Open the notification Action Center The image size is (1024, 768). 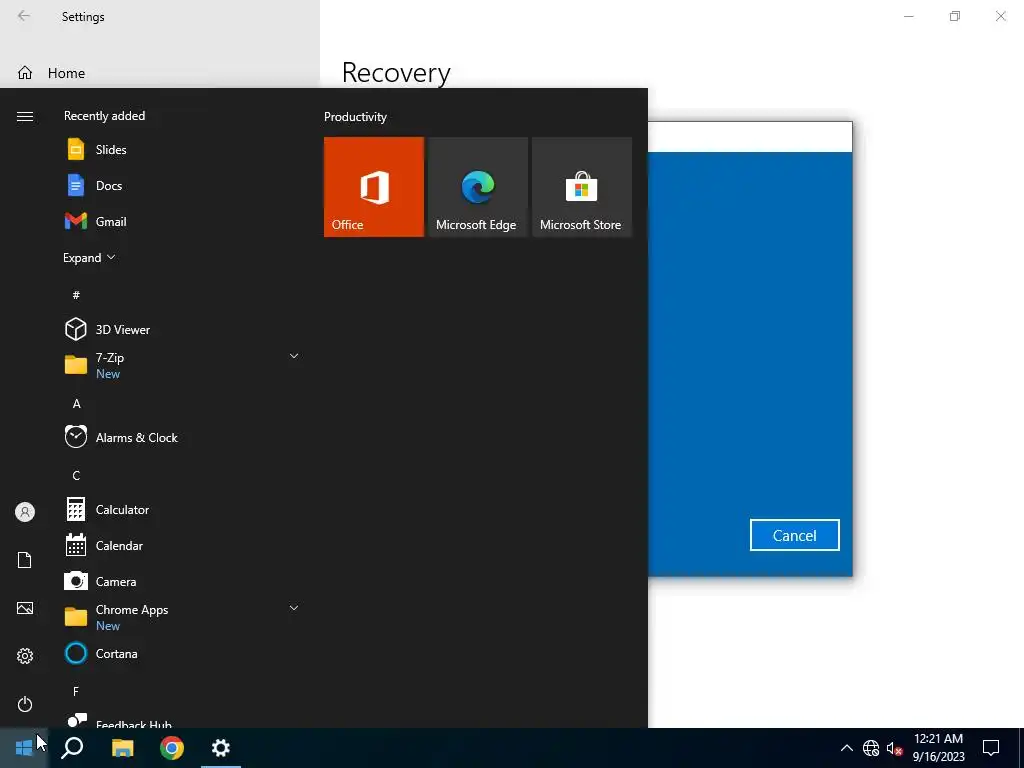[x=991, y=748]
